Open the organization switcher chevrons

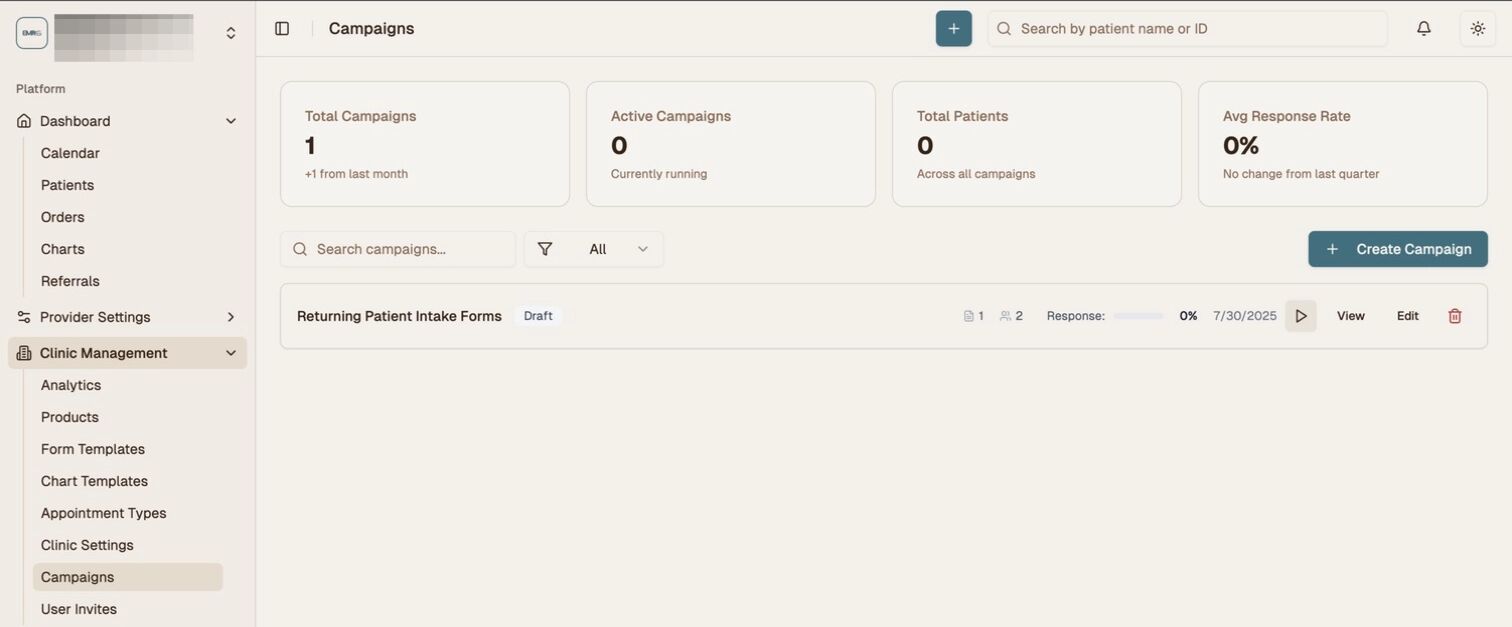point(231,33)
